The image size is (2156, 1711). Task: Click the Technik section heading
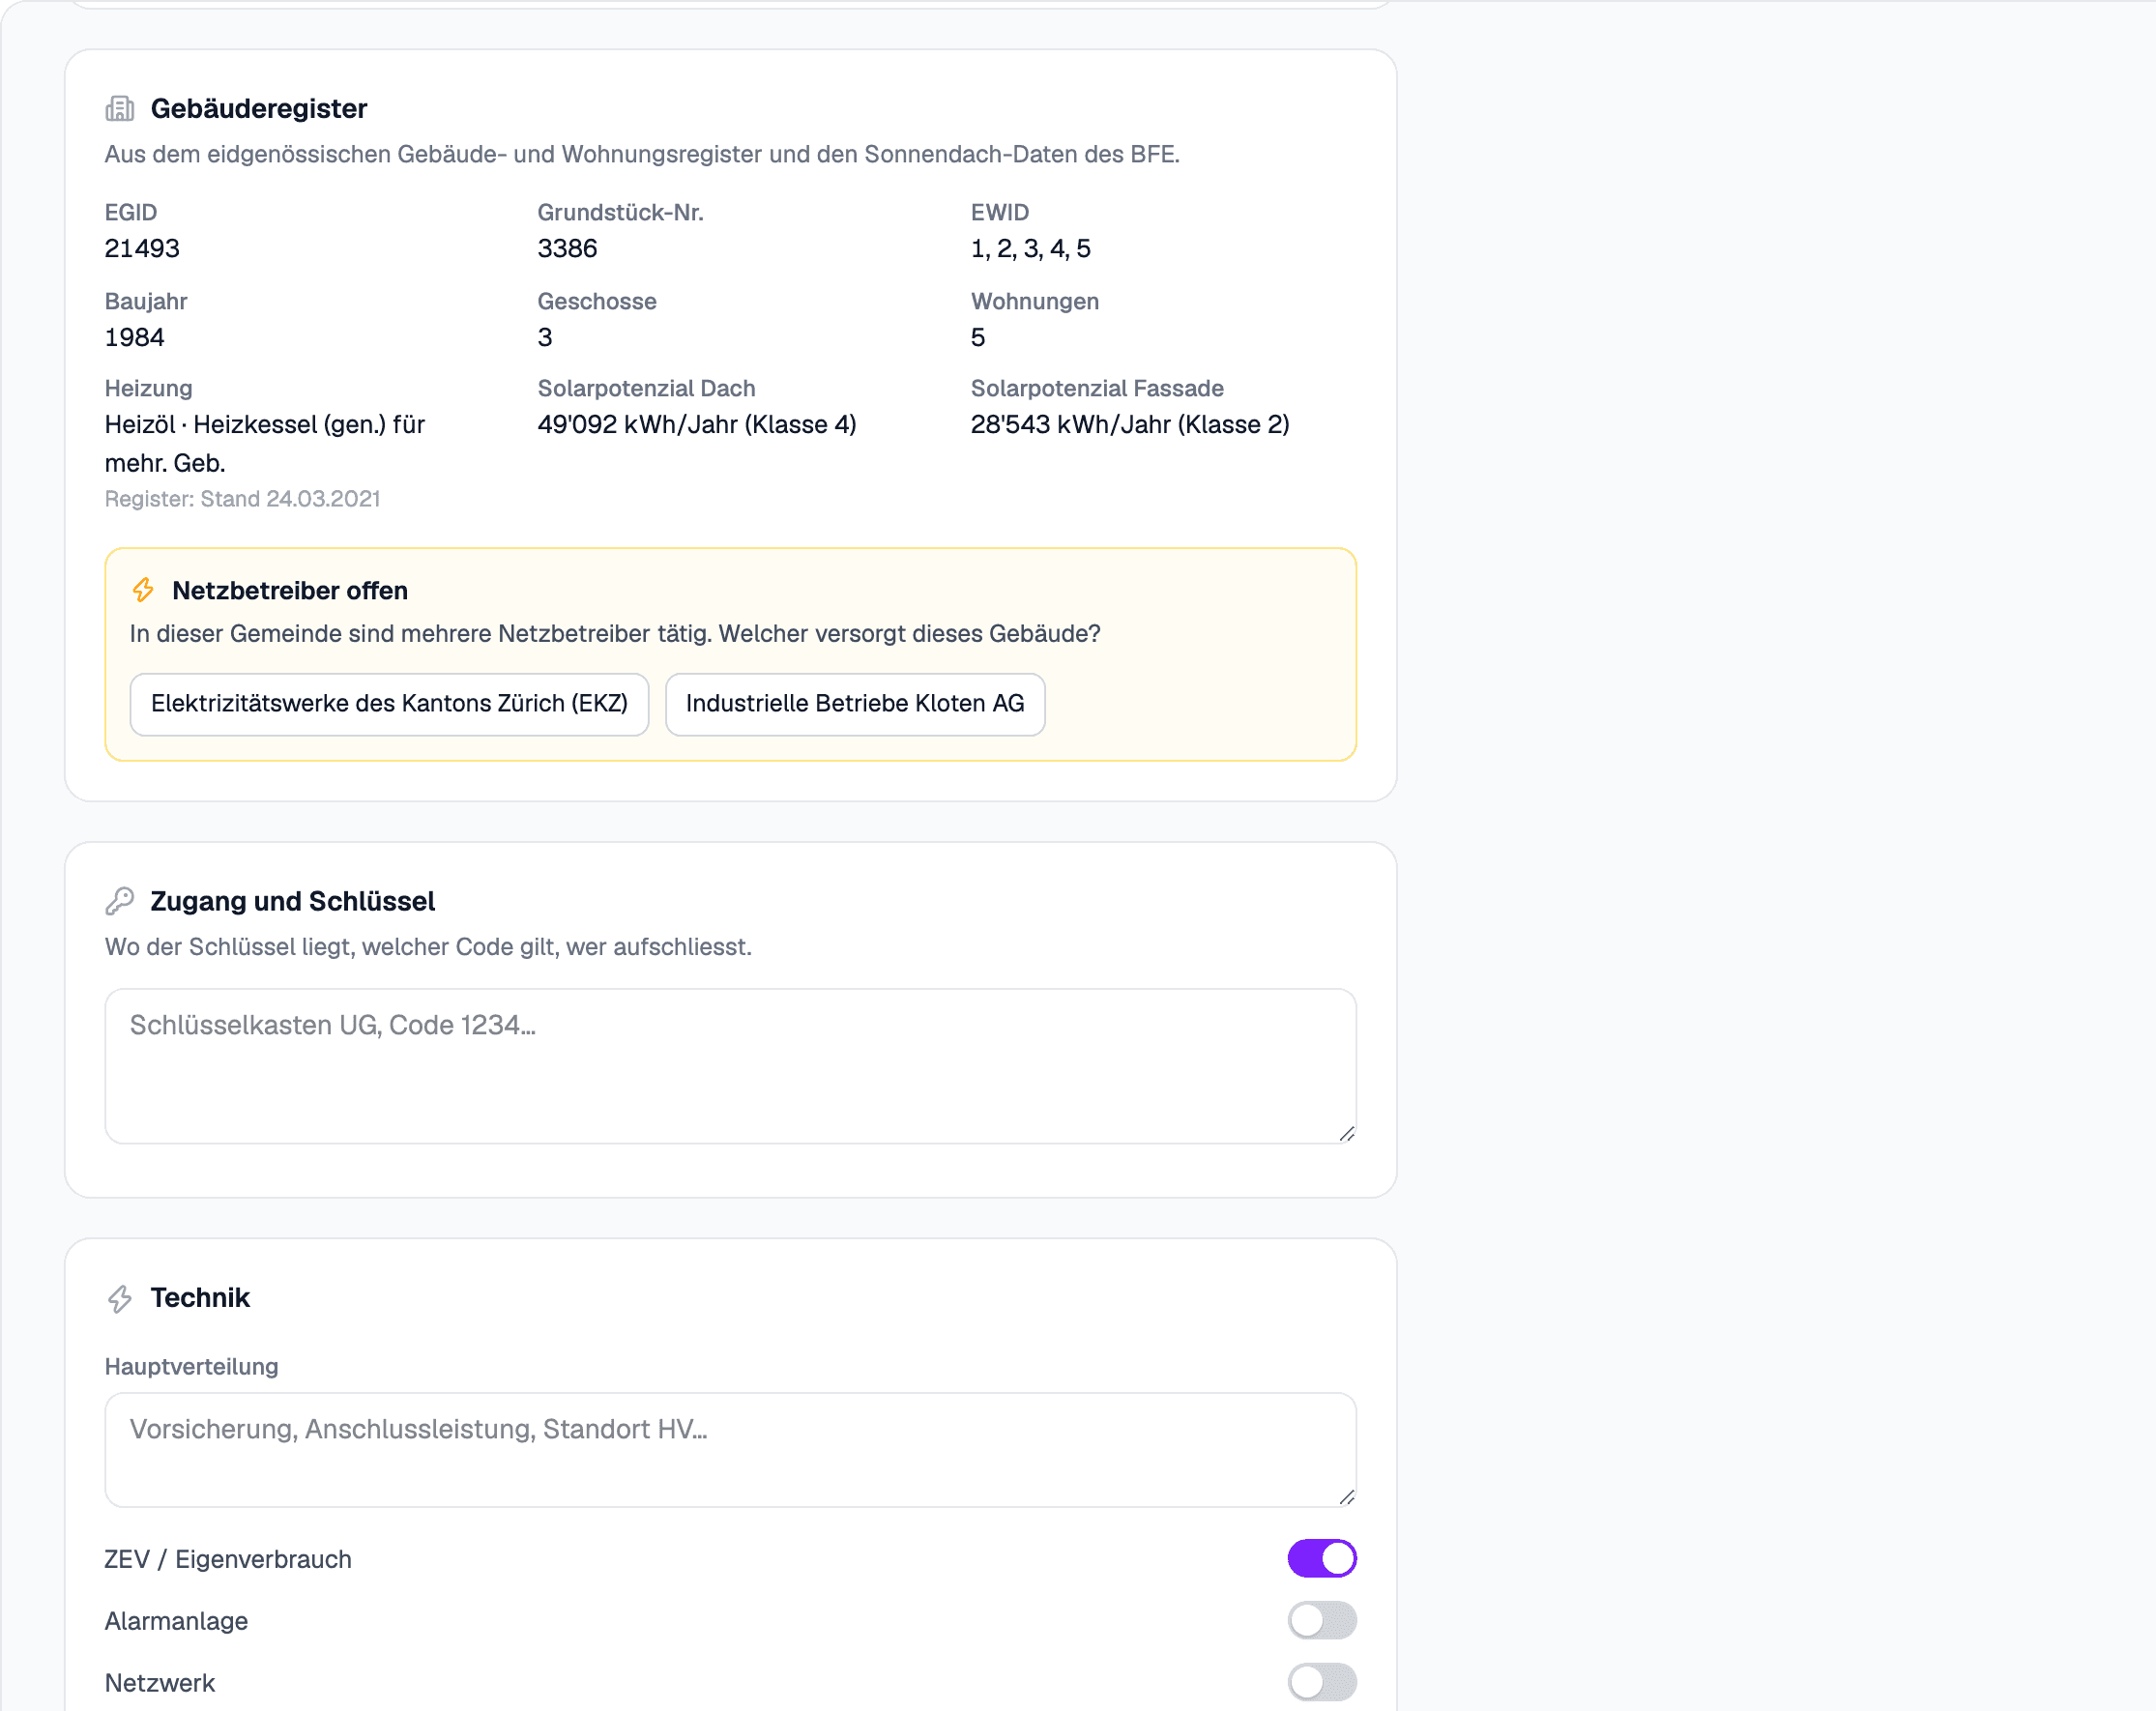pyautogui.click(x=200, y=1298)
